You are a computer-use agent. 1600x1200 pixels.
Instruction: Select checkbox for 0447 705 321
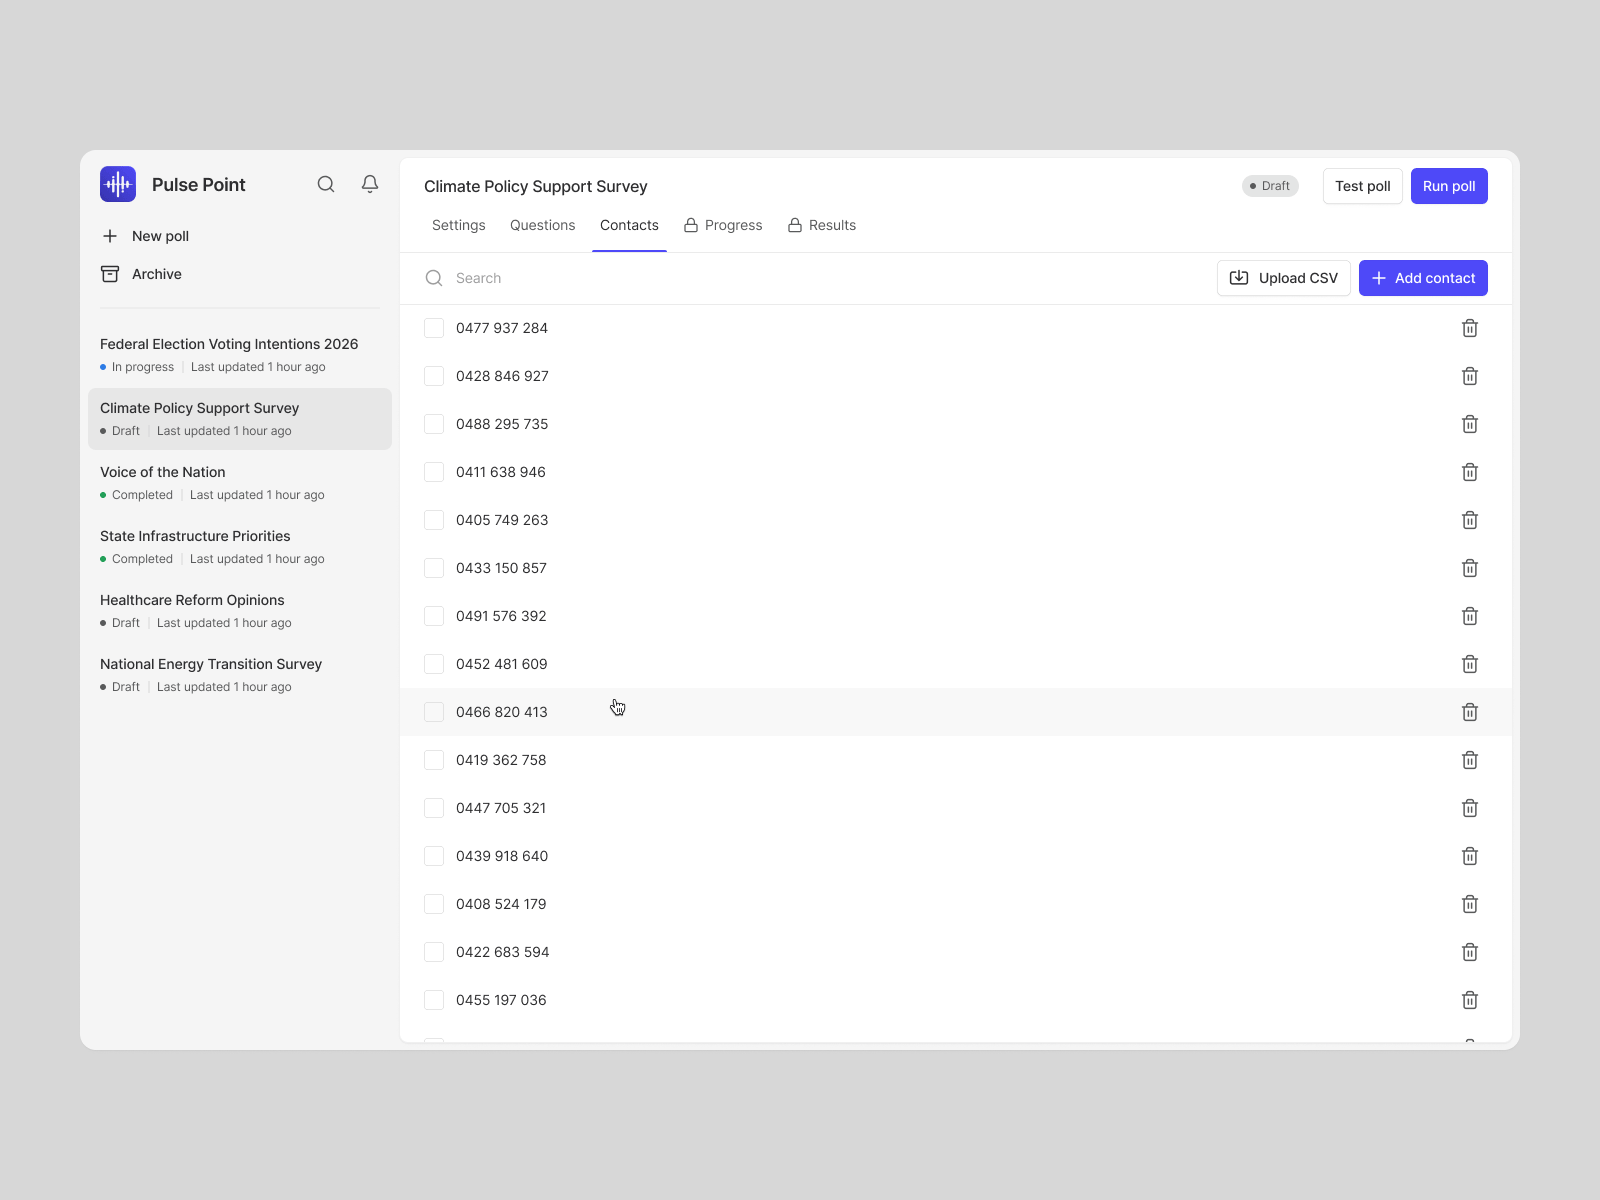pyautogui.click(x=434, y=808)
